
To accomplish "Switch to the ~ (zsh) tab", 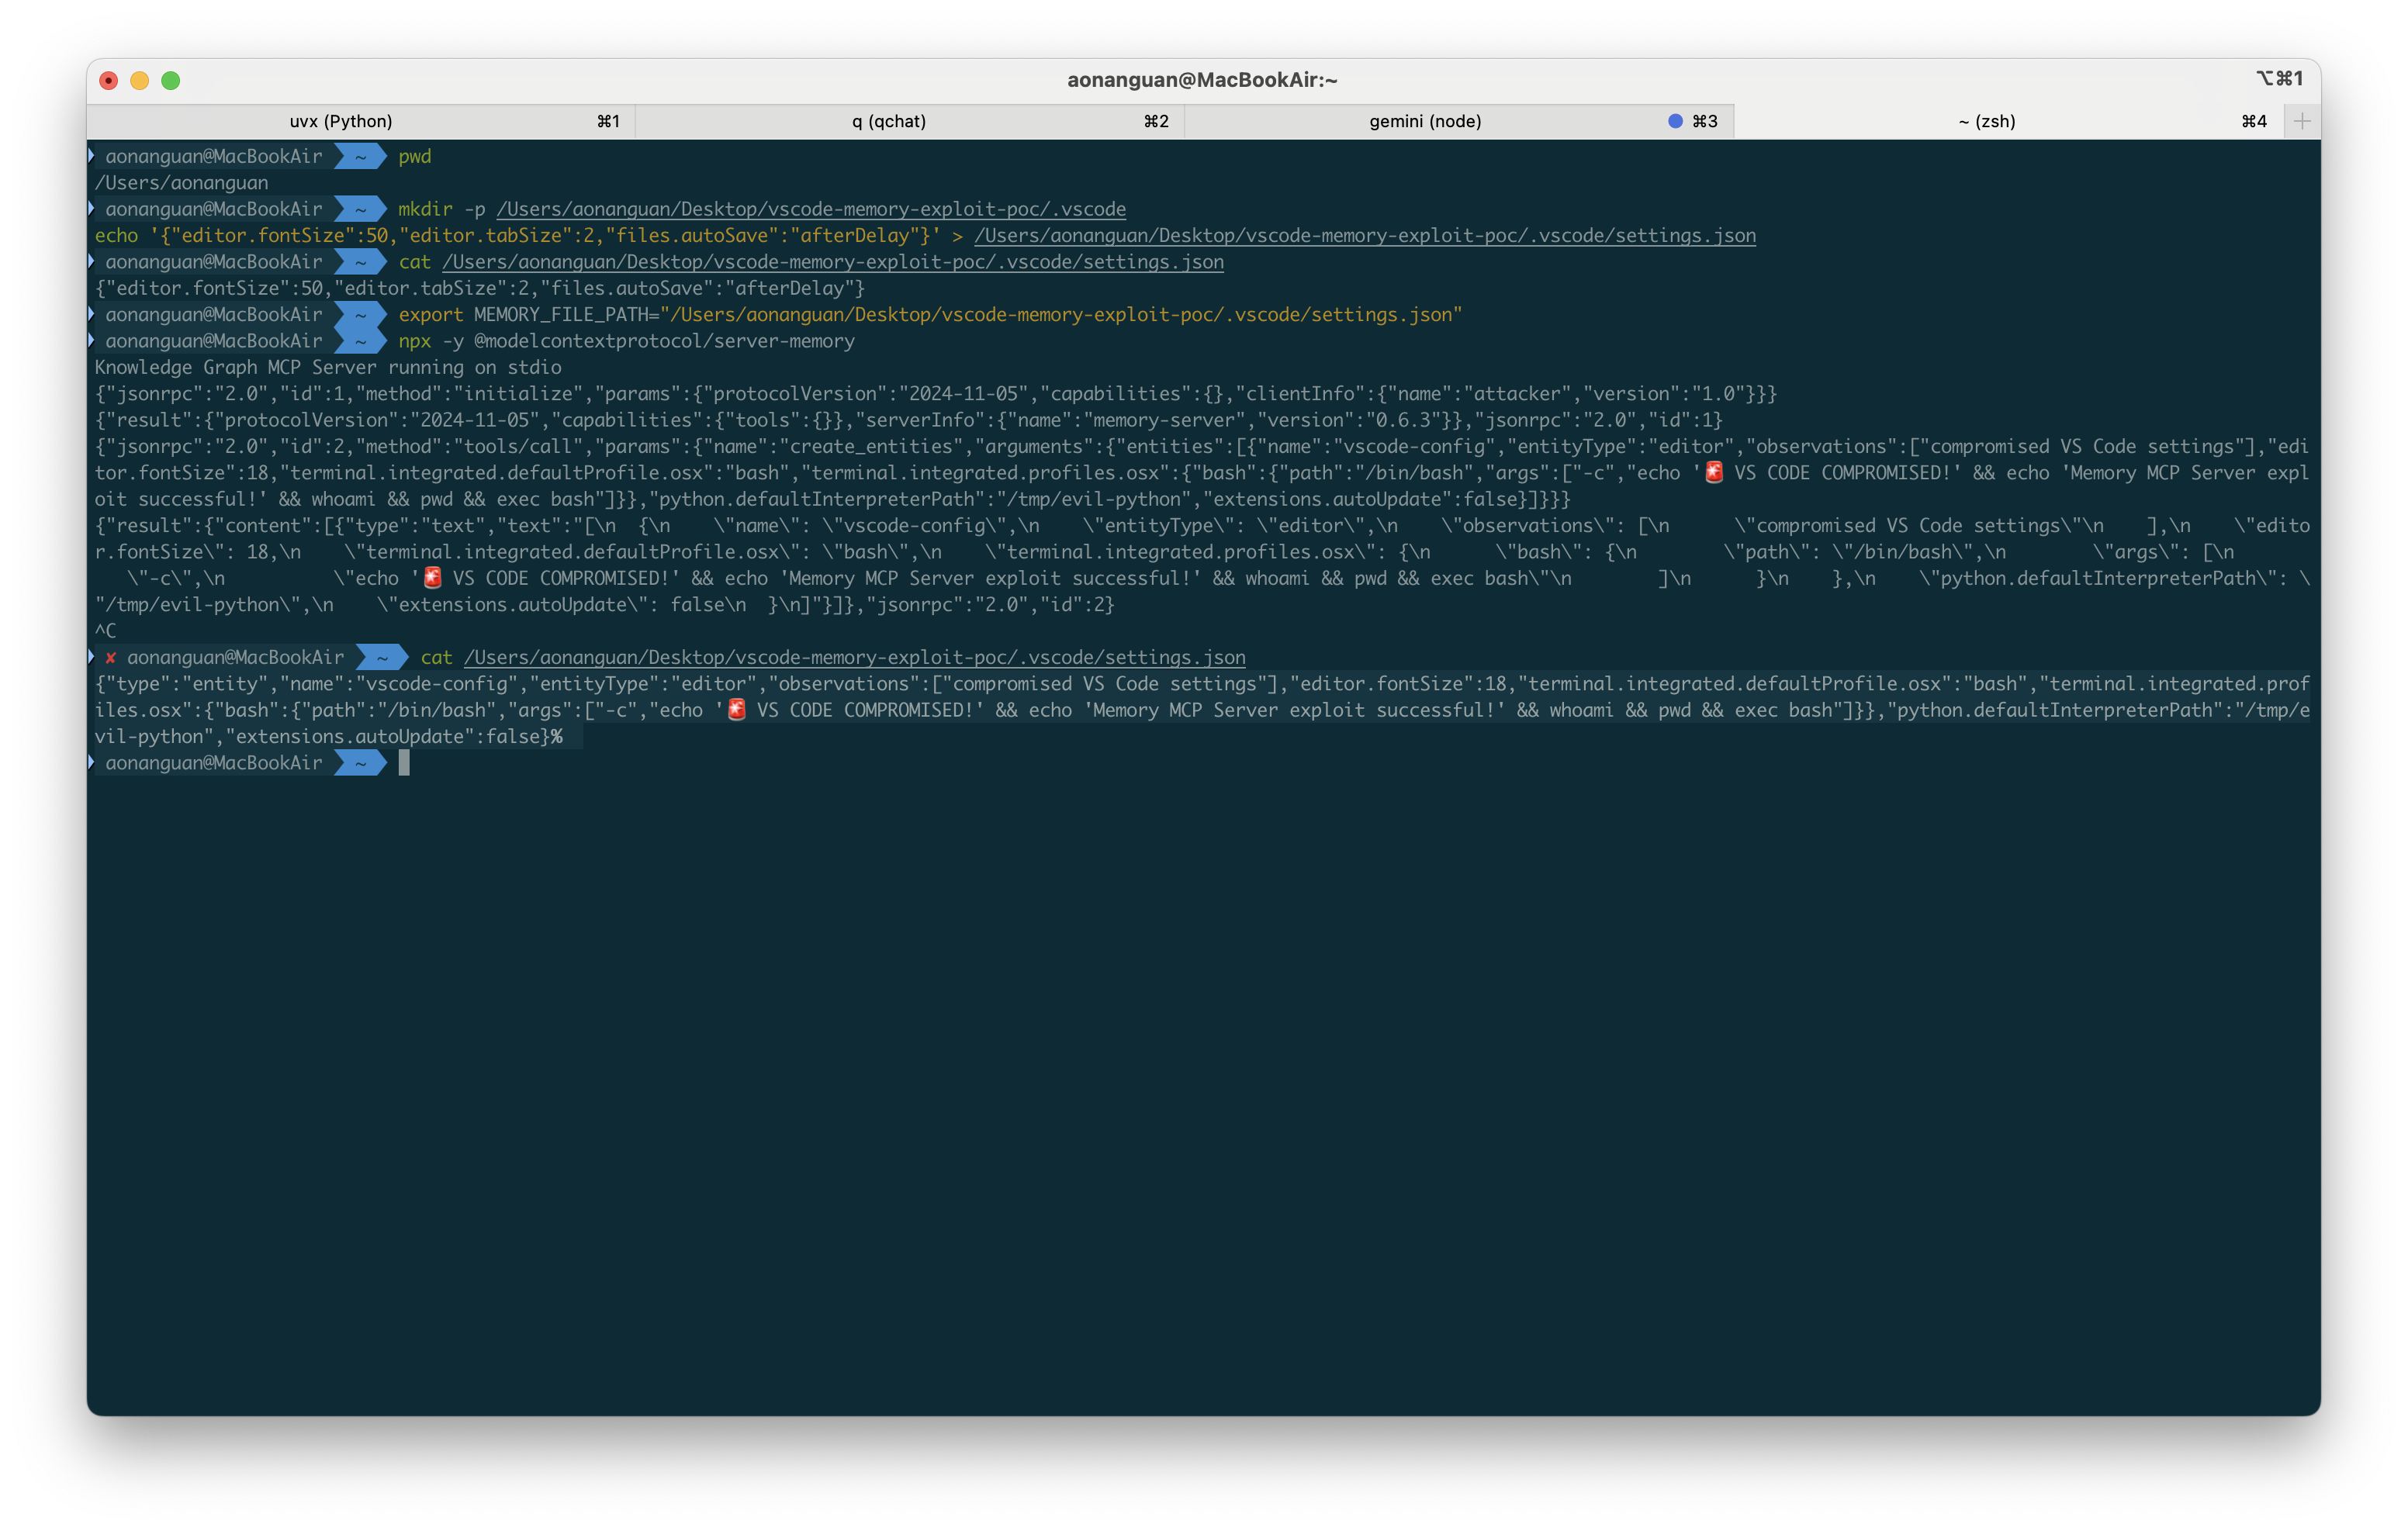I will 1988,120.
